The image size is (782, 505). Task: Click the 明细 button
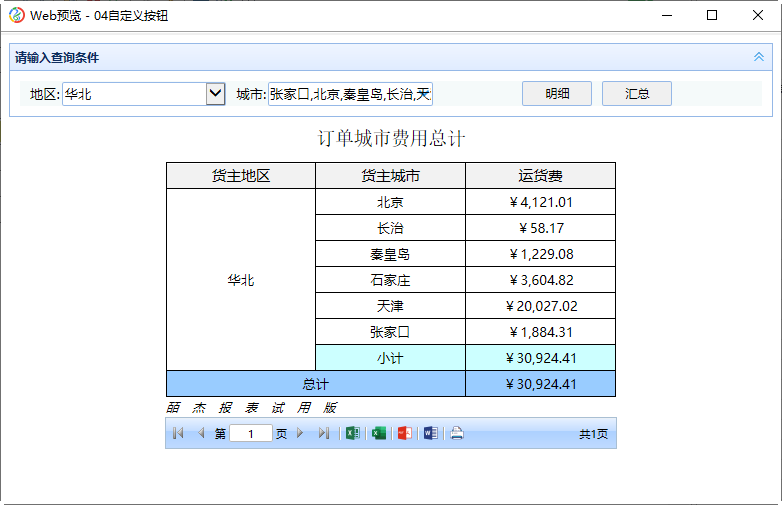click(557, 94)
